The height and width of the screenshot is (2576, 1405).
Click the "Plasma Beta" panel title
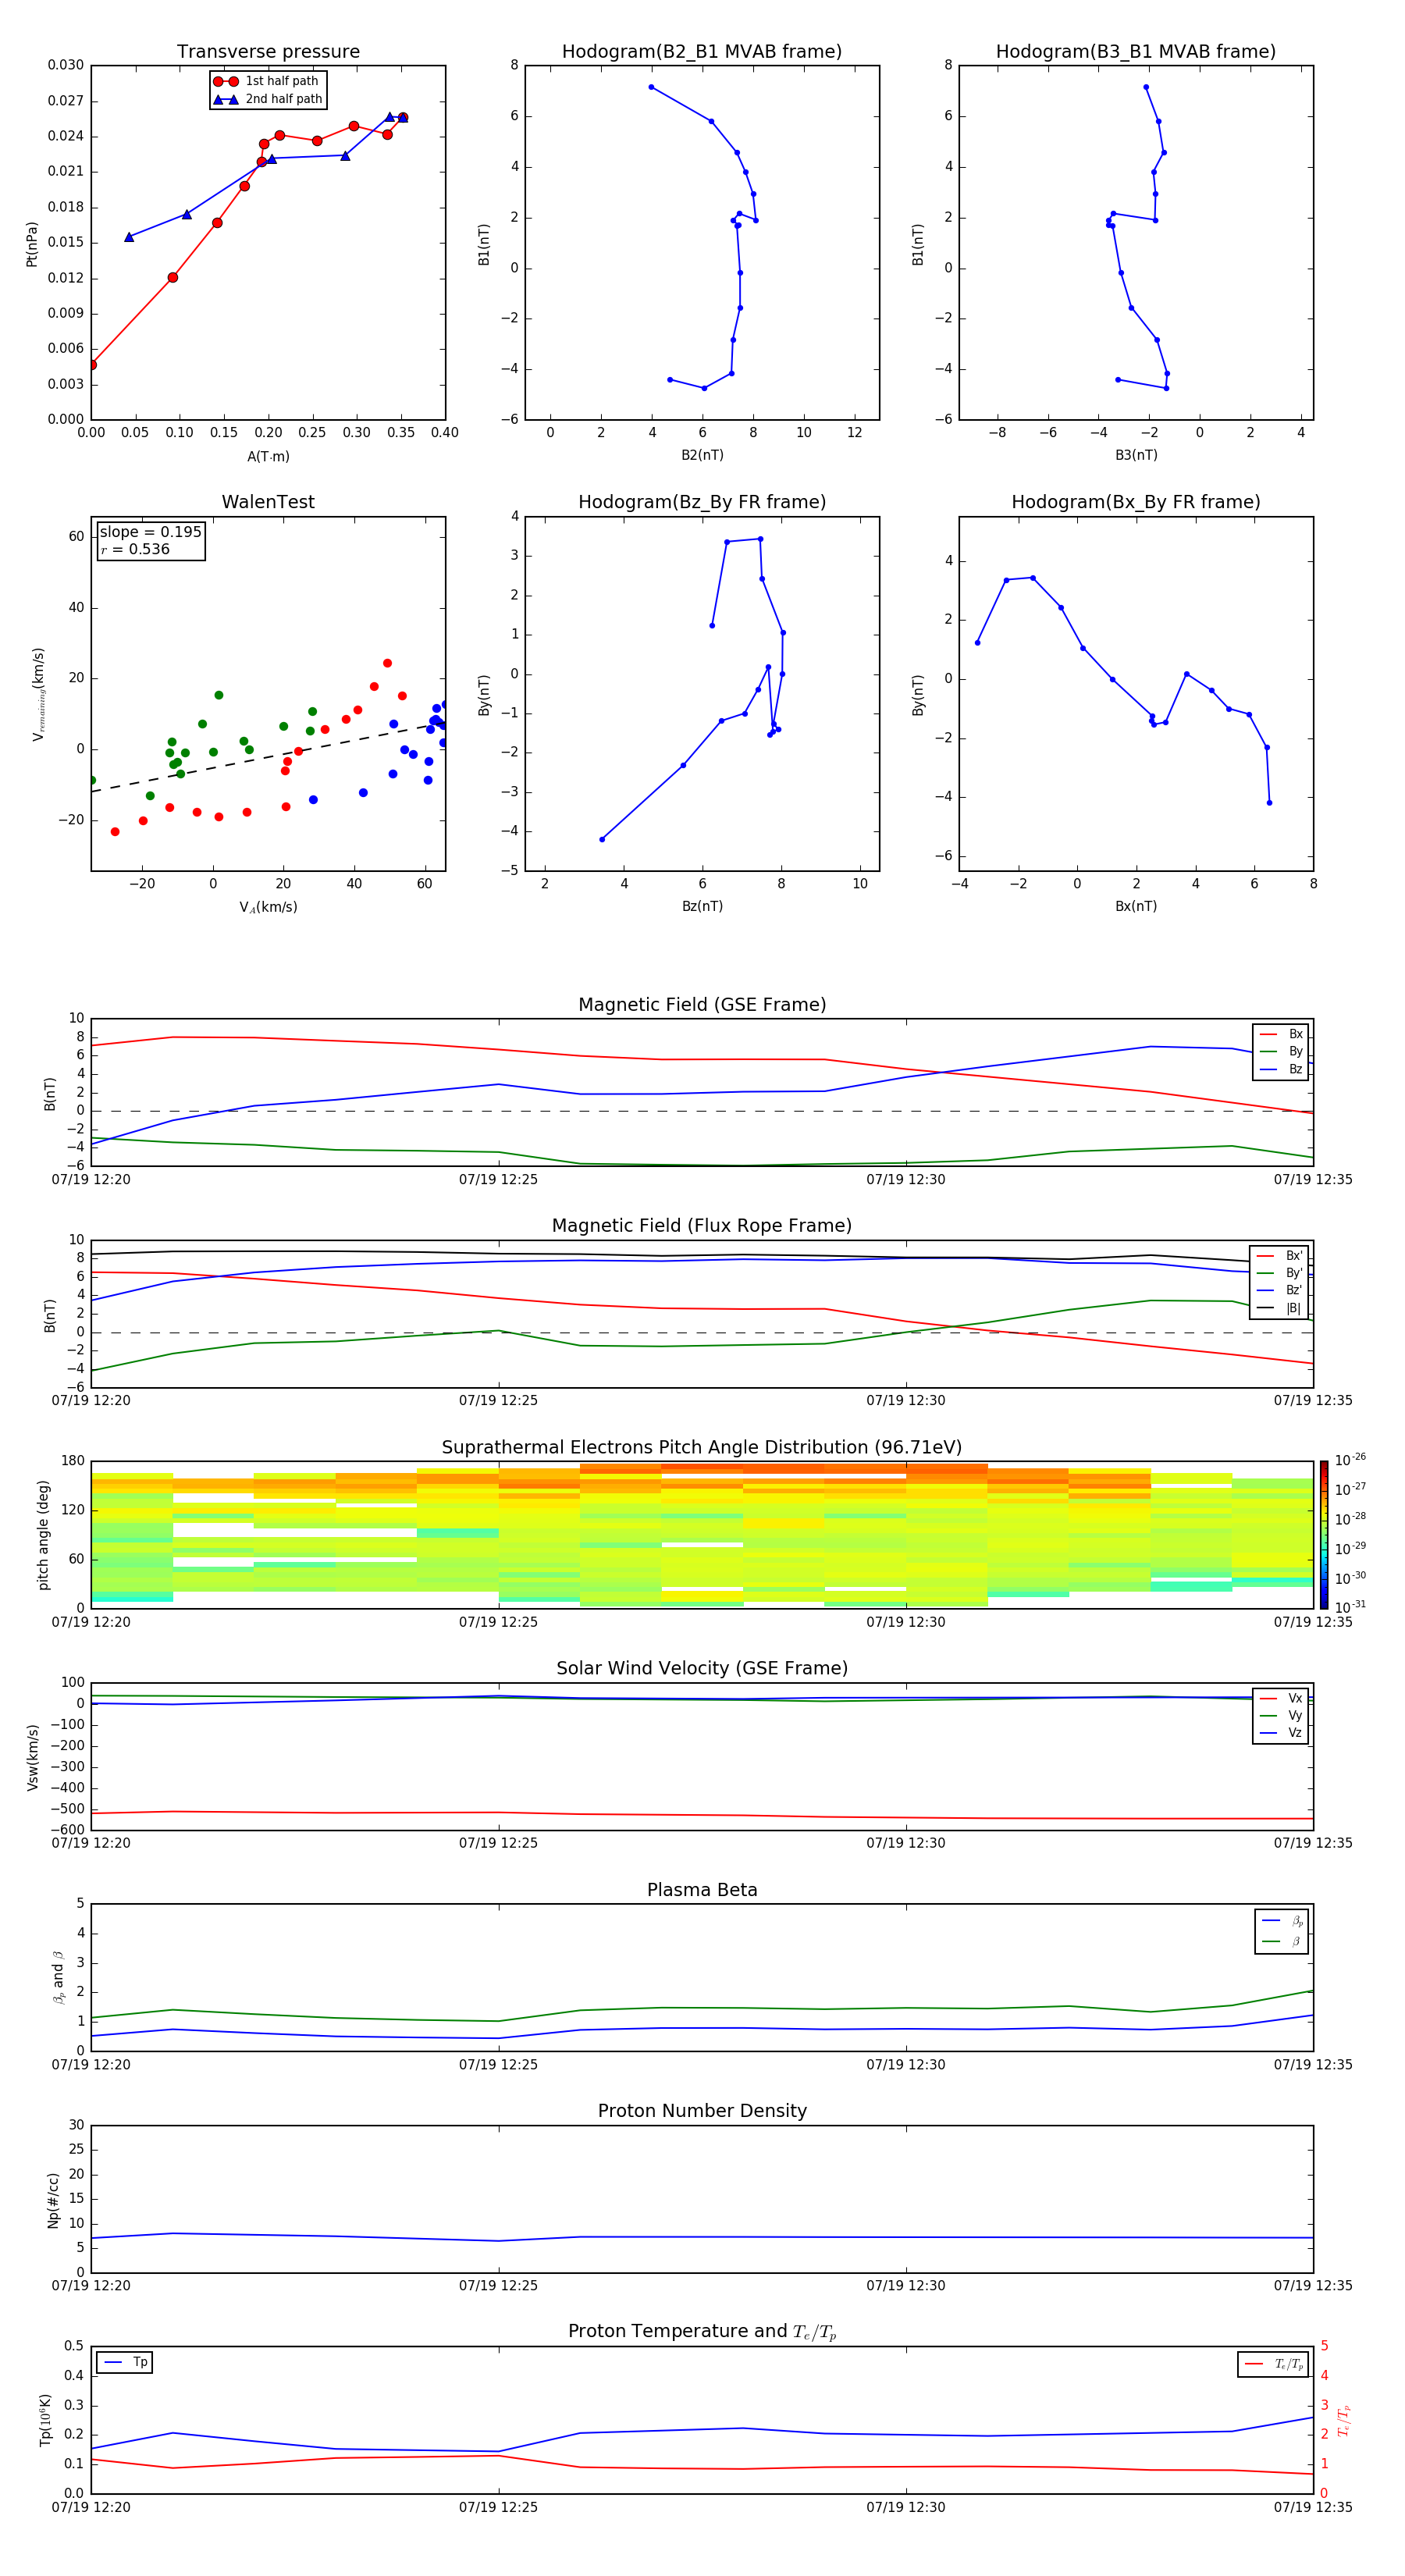pos(702,1890)
